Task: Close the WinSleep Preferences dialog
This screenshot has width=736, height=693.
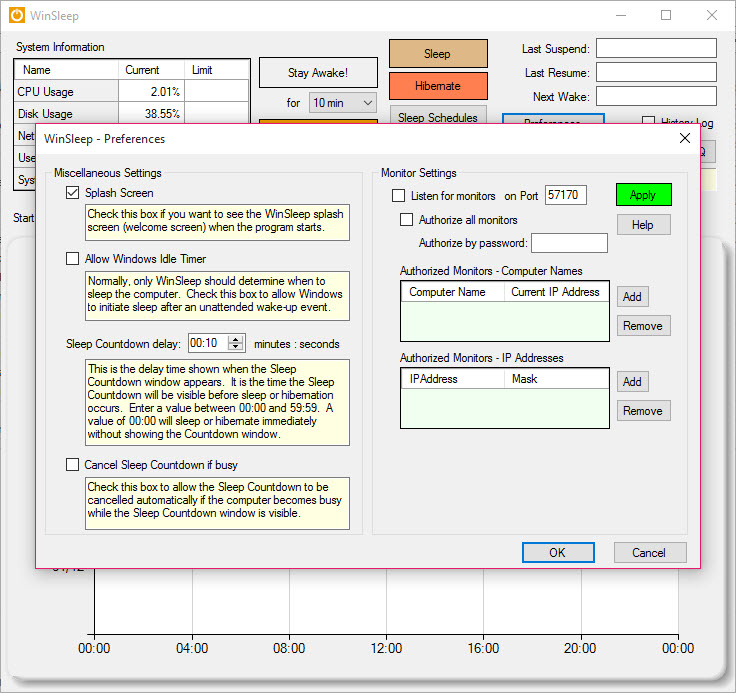Action: 684,139
